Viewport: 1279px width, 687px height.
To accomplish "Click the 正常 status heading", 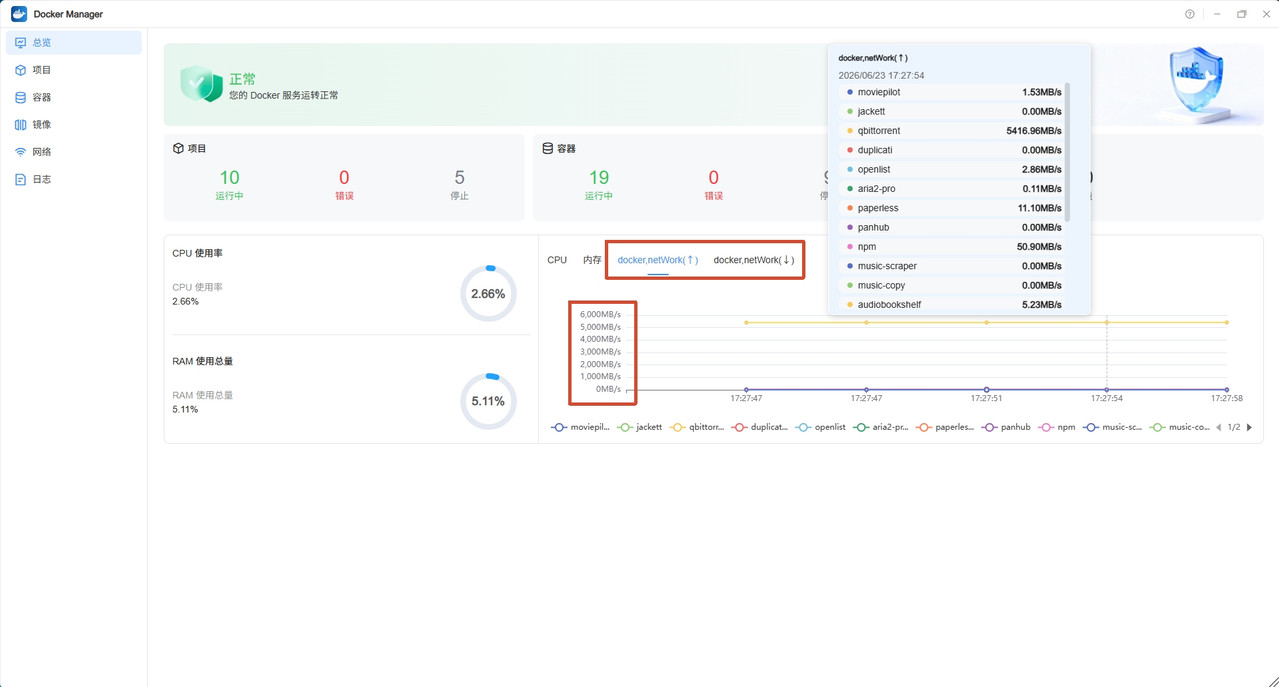I will point(243,79).
